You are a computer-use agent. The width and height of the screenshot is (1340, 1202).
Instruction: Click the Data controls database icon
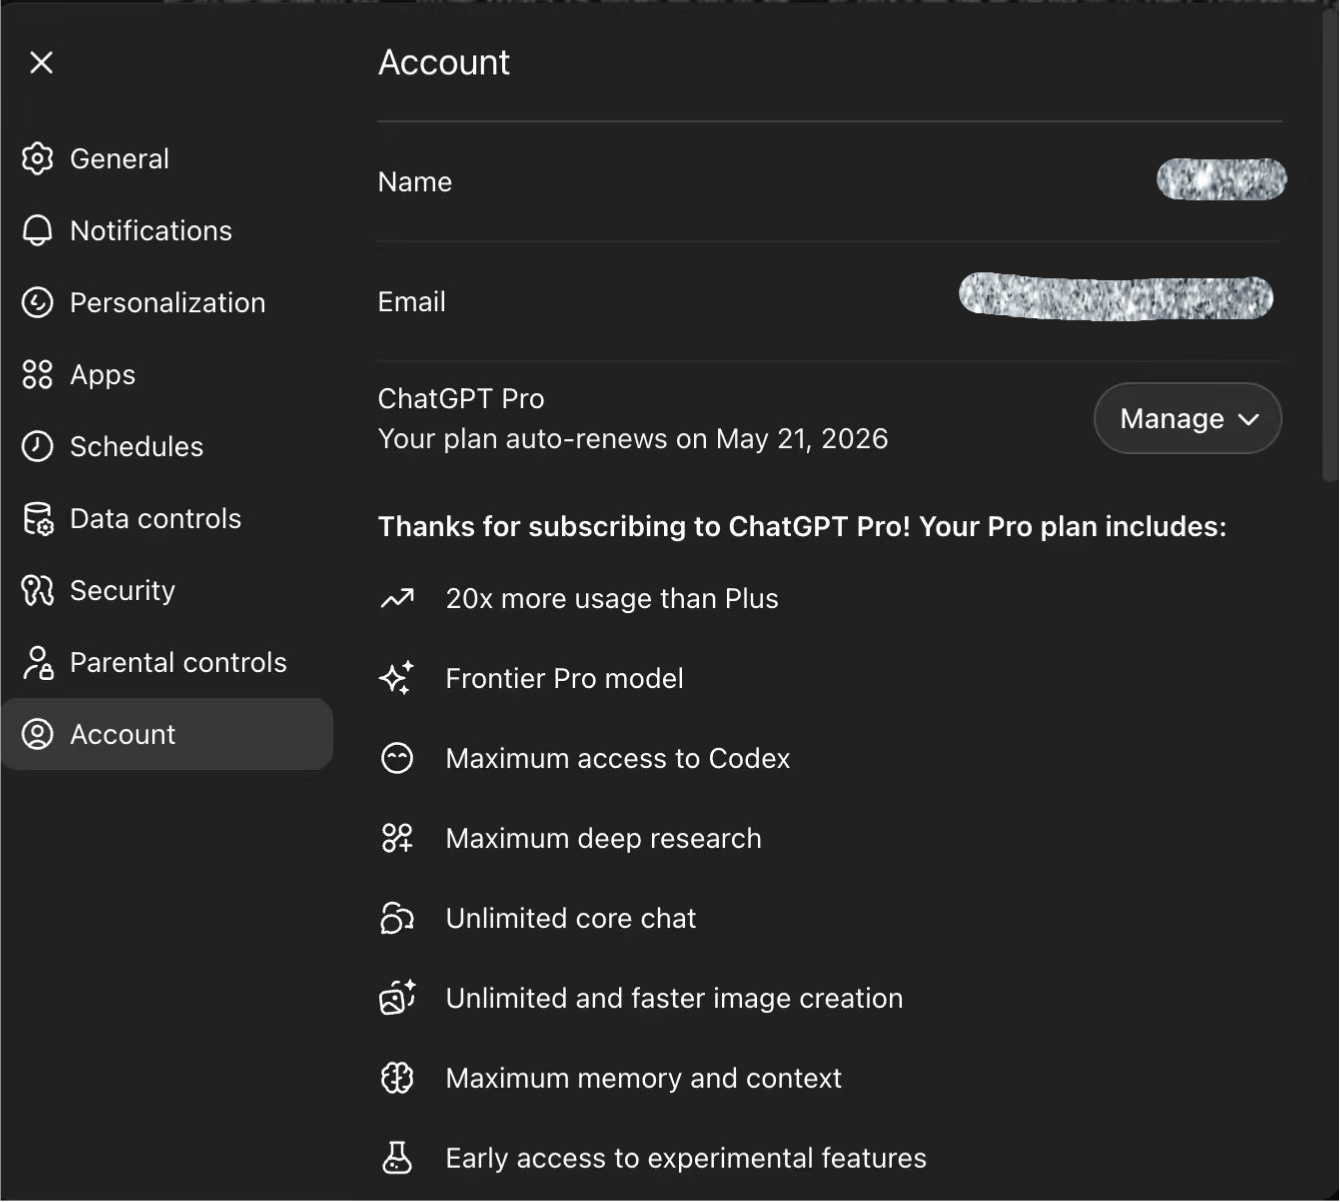pos(37,519)
